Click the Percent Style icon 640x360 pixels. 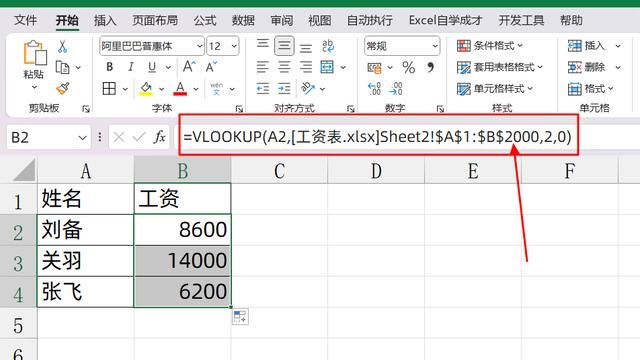point(409,67)
